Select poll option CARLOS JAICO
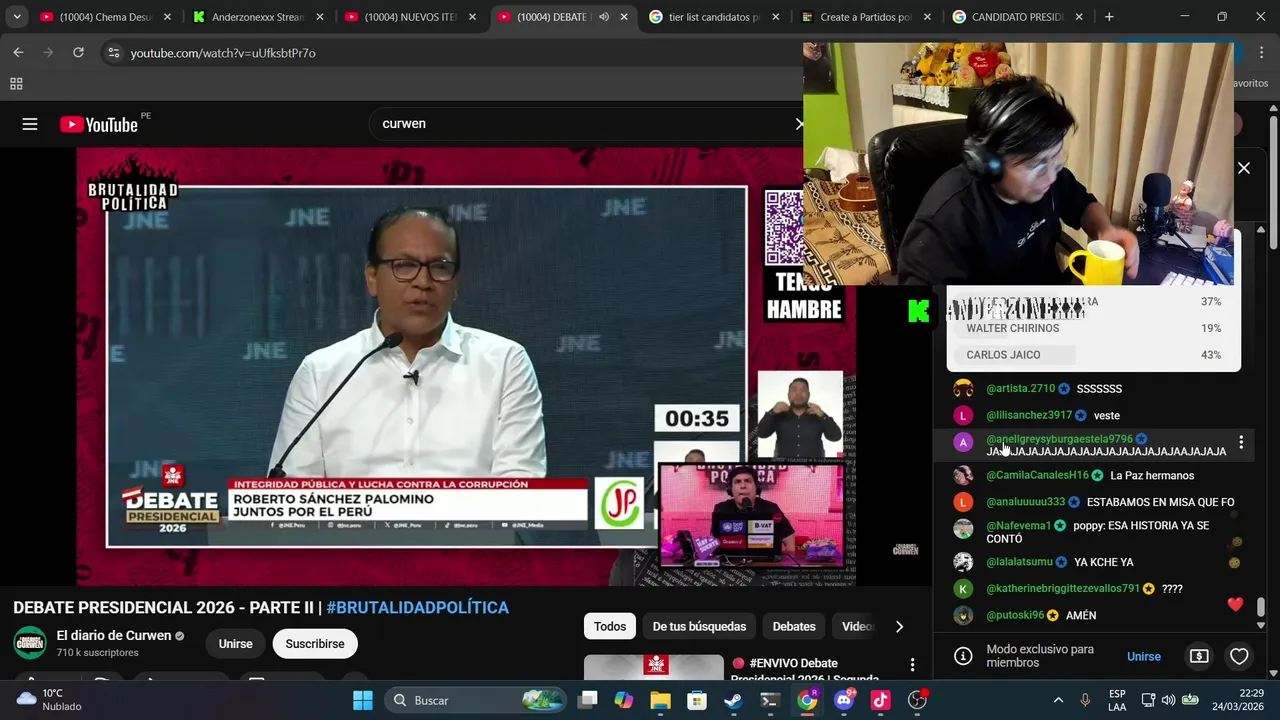 1093,355
